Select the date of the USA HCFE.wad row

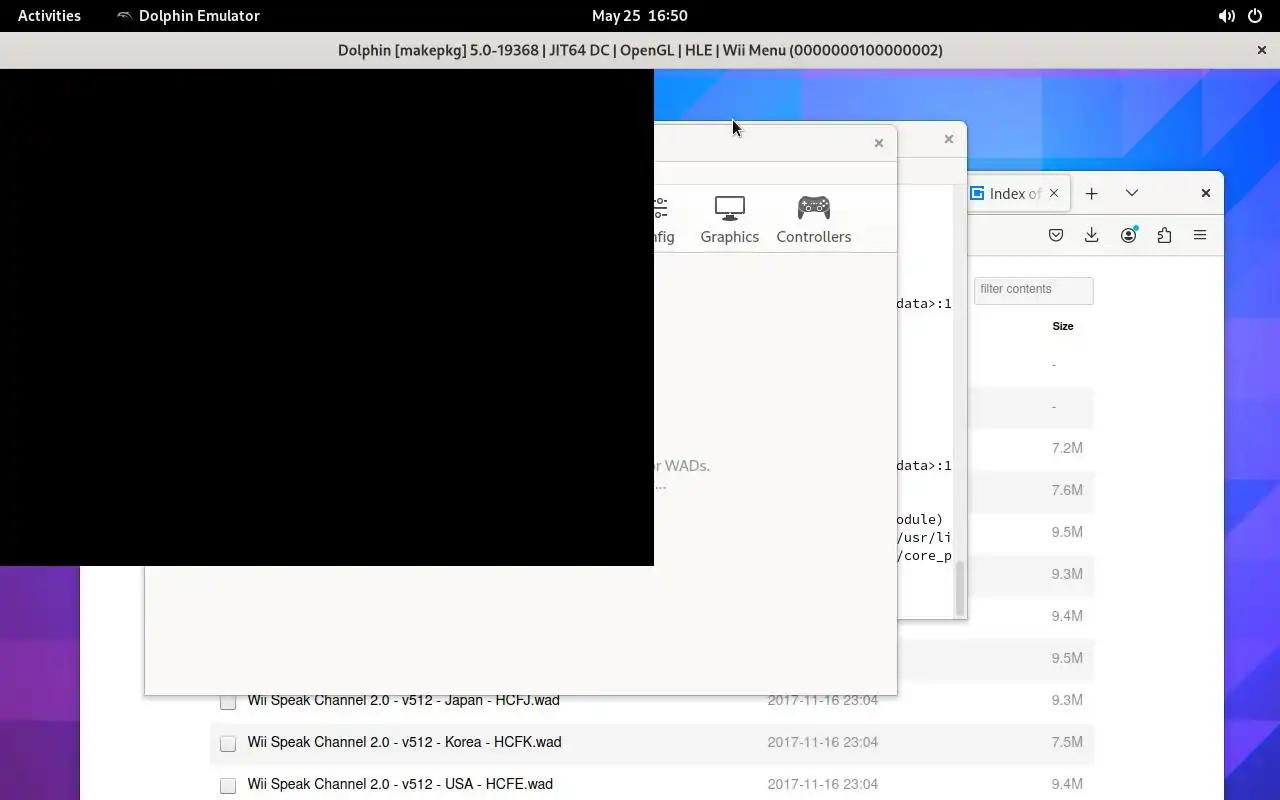823,784
